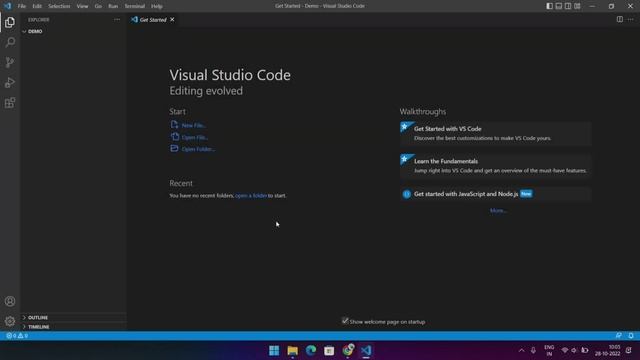The width and height of the screenshot is (640, 360).
Task: Open the Terminal menu
Action: 135,6
